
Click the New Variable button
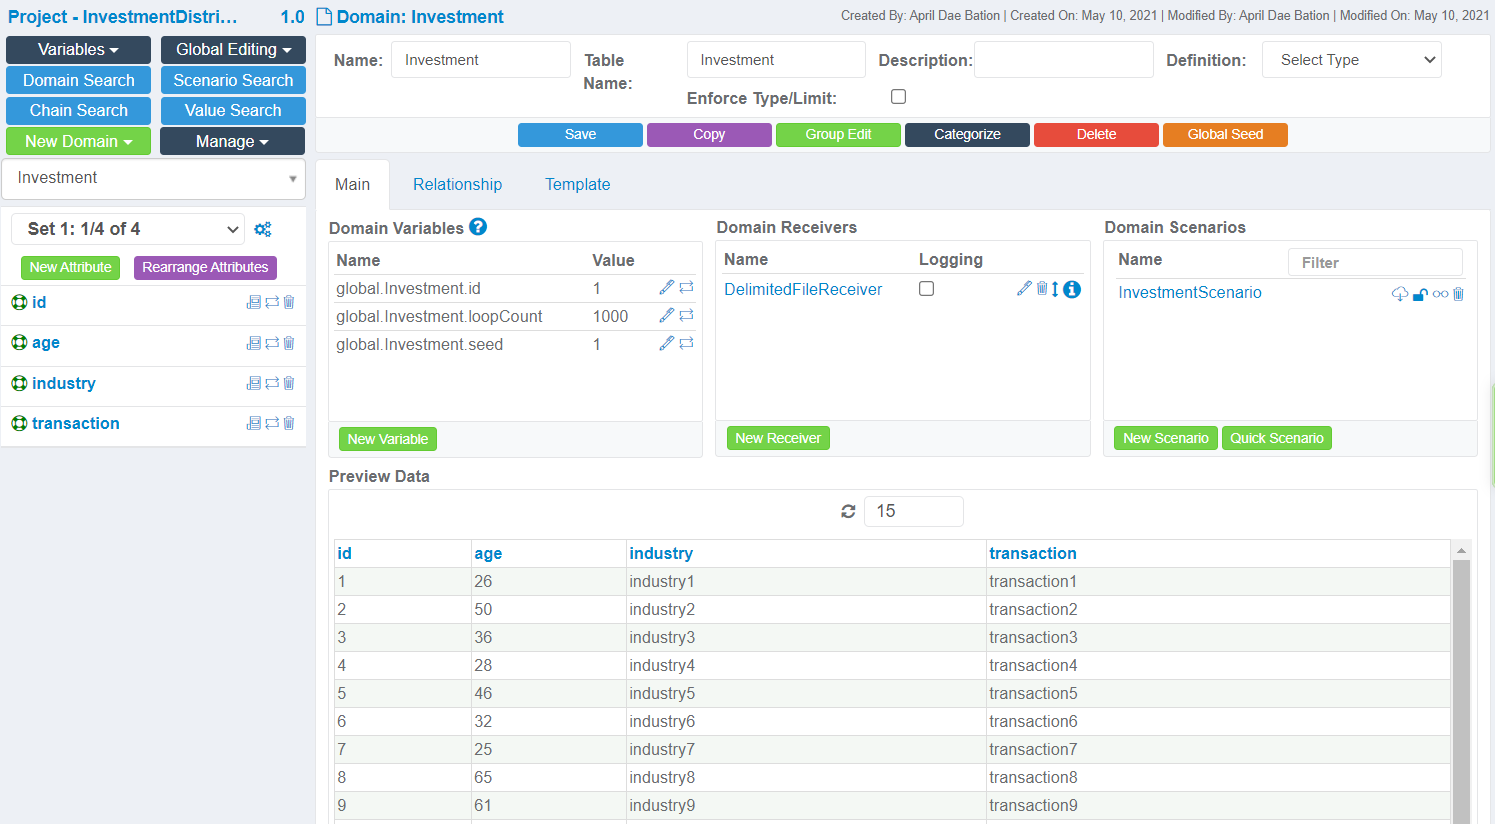388,439
